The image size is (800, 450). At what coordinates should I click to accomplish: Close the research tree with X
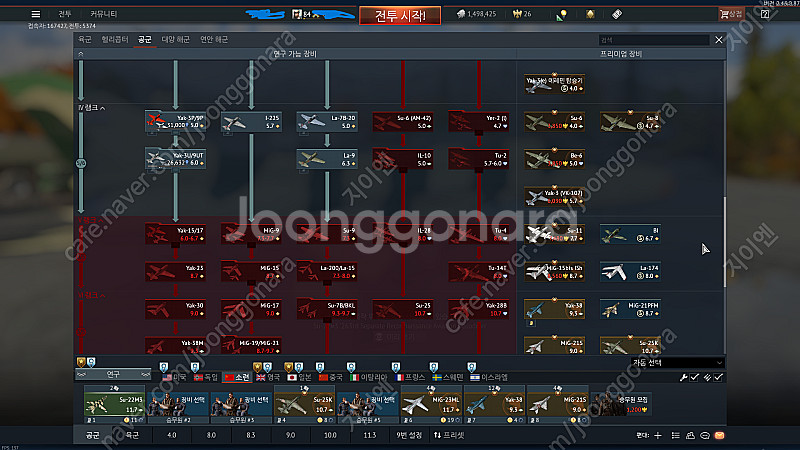tap(719, 40)
